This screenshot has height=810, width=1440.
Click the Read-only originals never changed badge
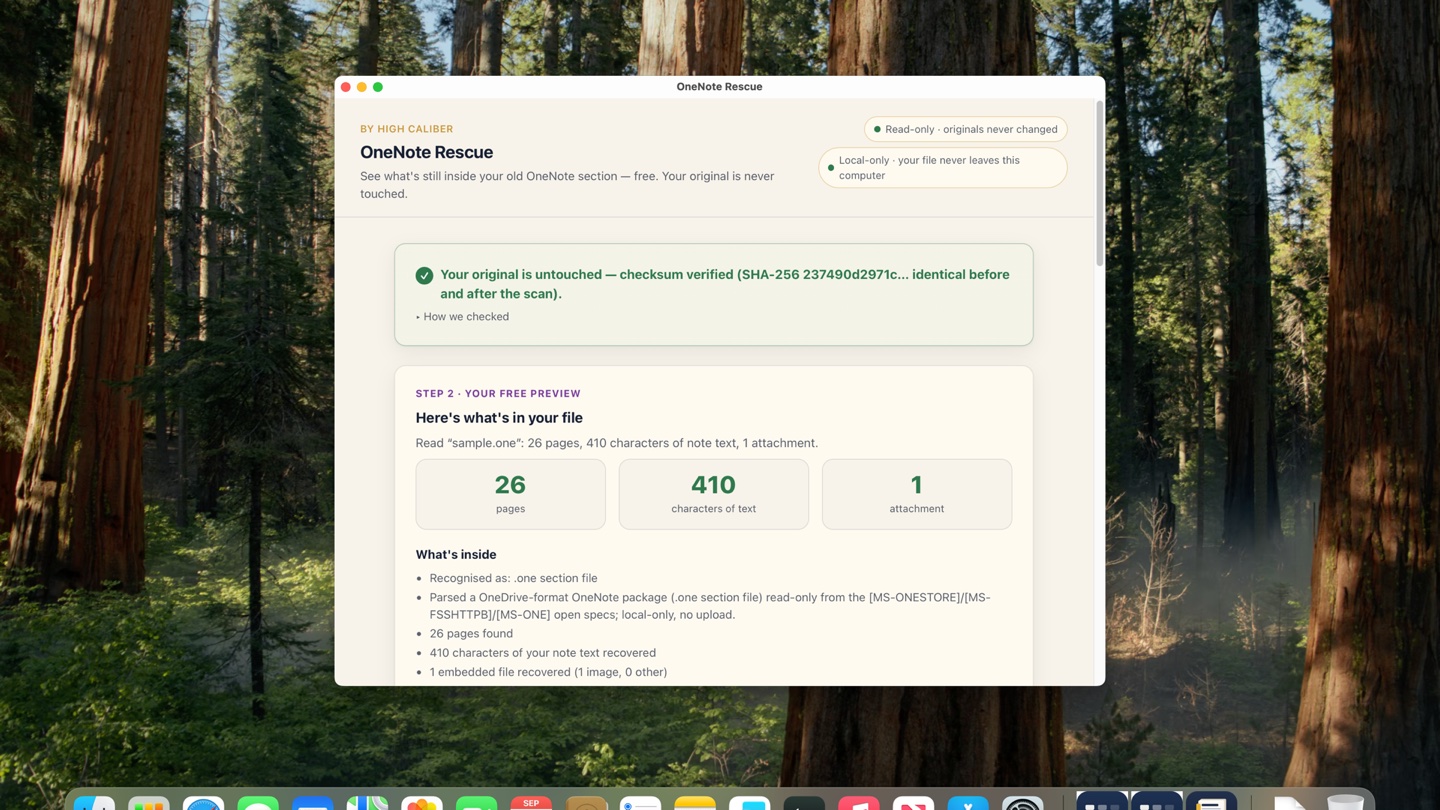click(966, 129)
